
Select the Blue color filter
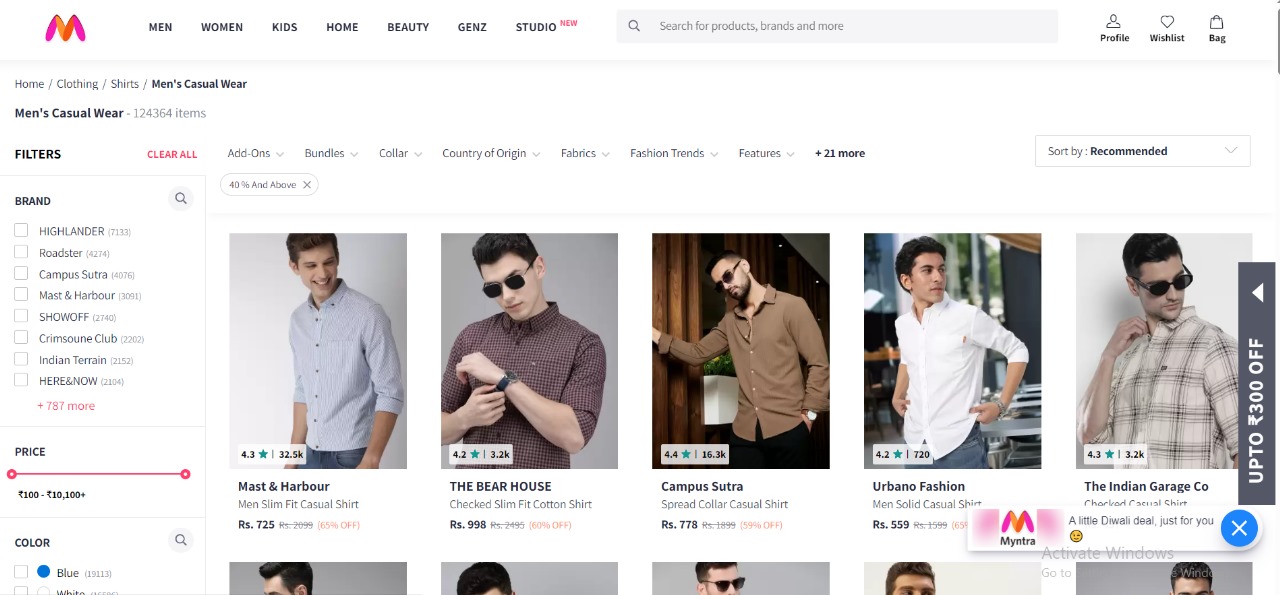pos(22,571)
